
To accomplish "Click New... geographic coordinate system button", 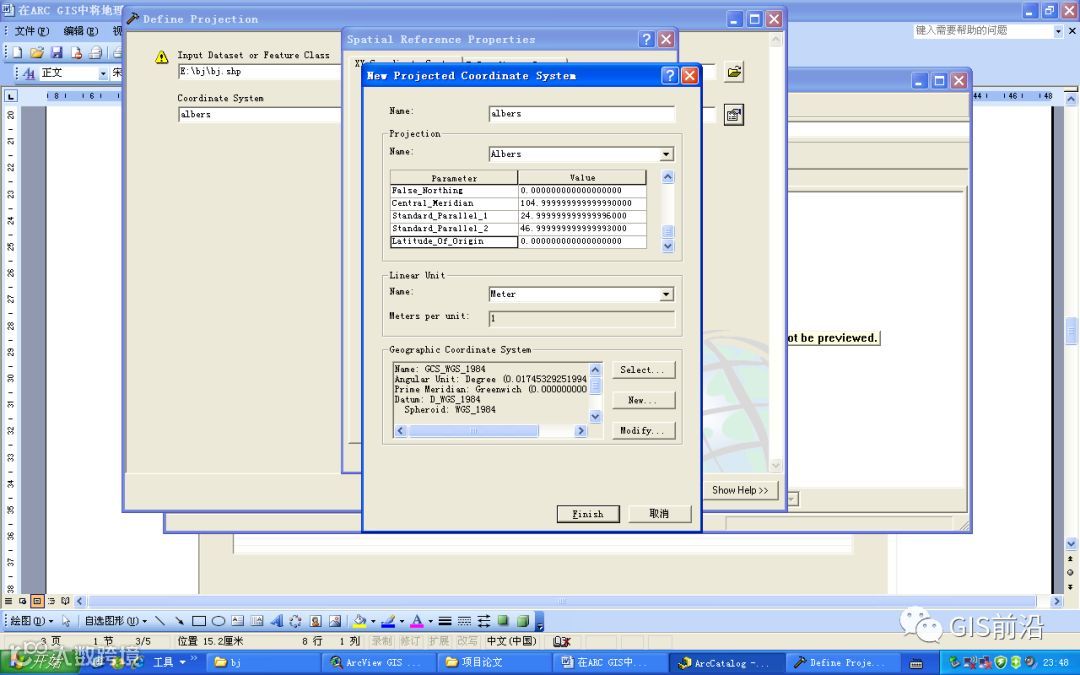I will (643, 400).
